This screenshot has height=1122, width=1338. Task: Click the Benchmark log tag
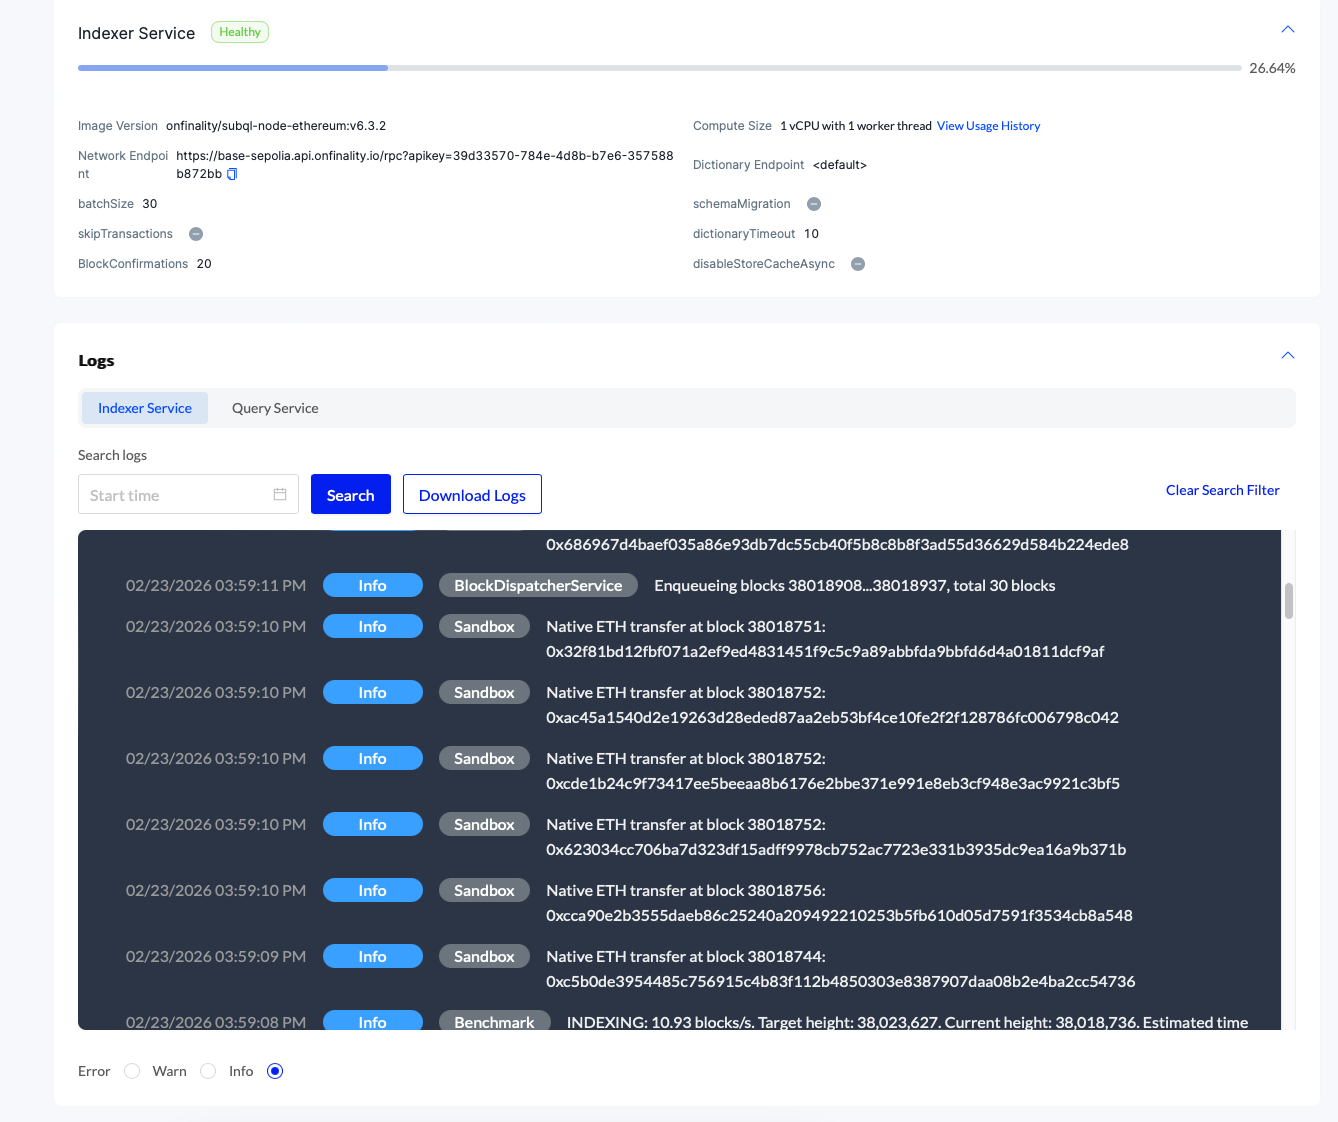coord(494,1021)
